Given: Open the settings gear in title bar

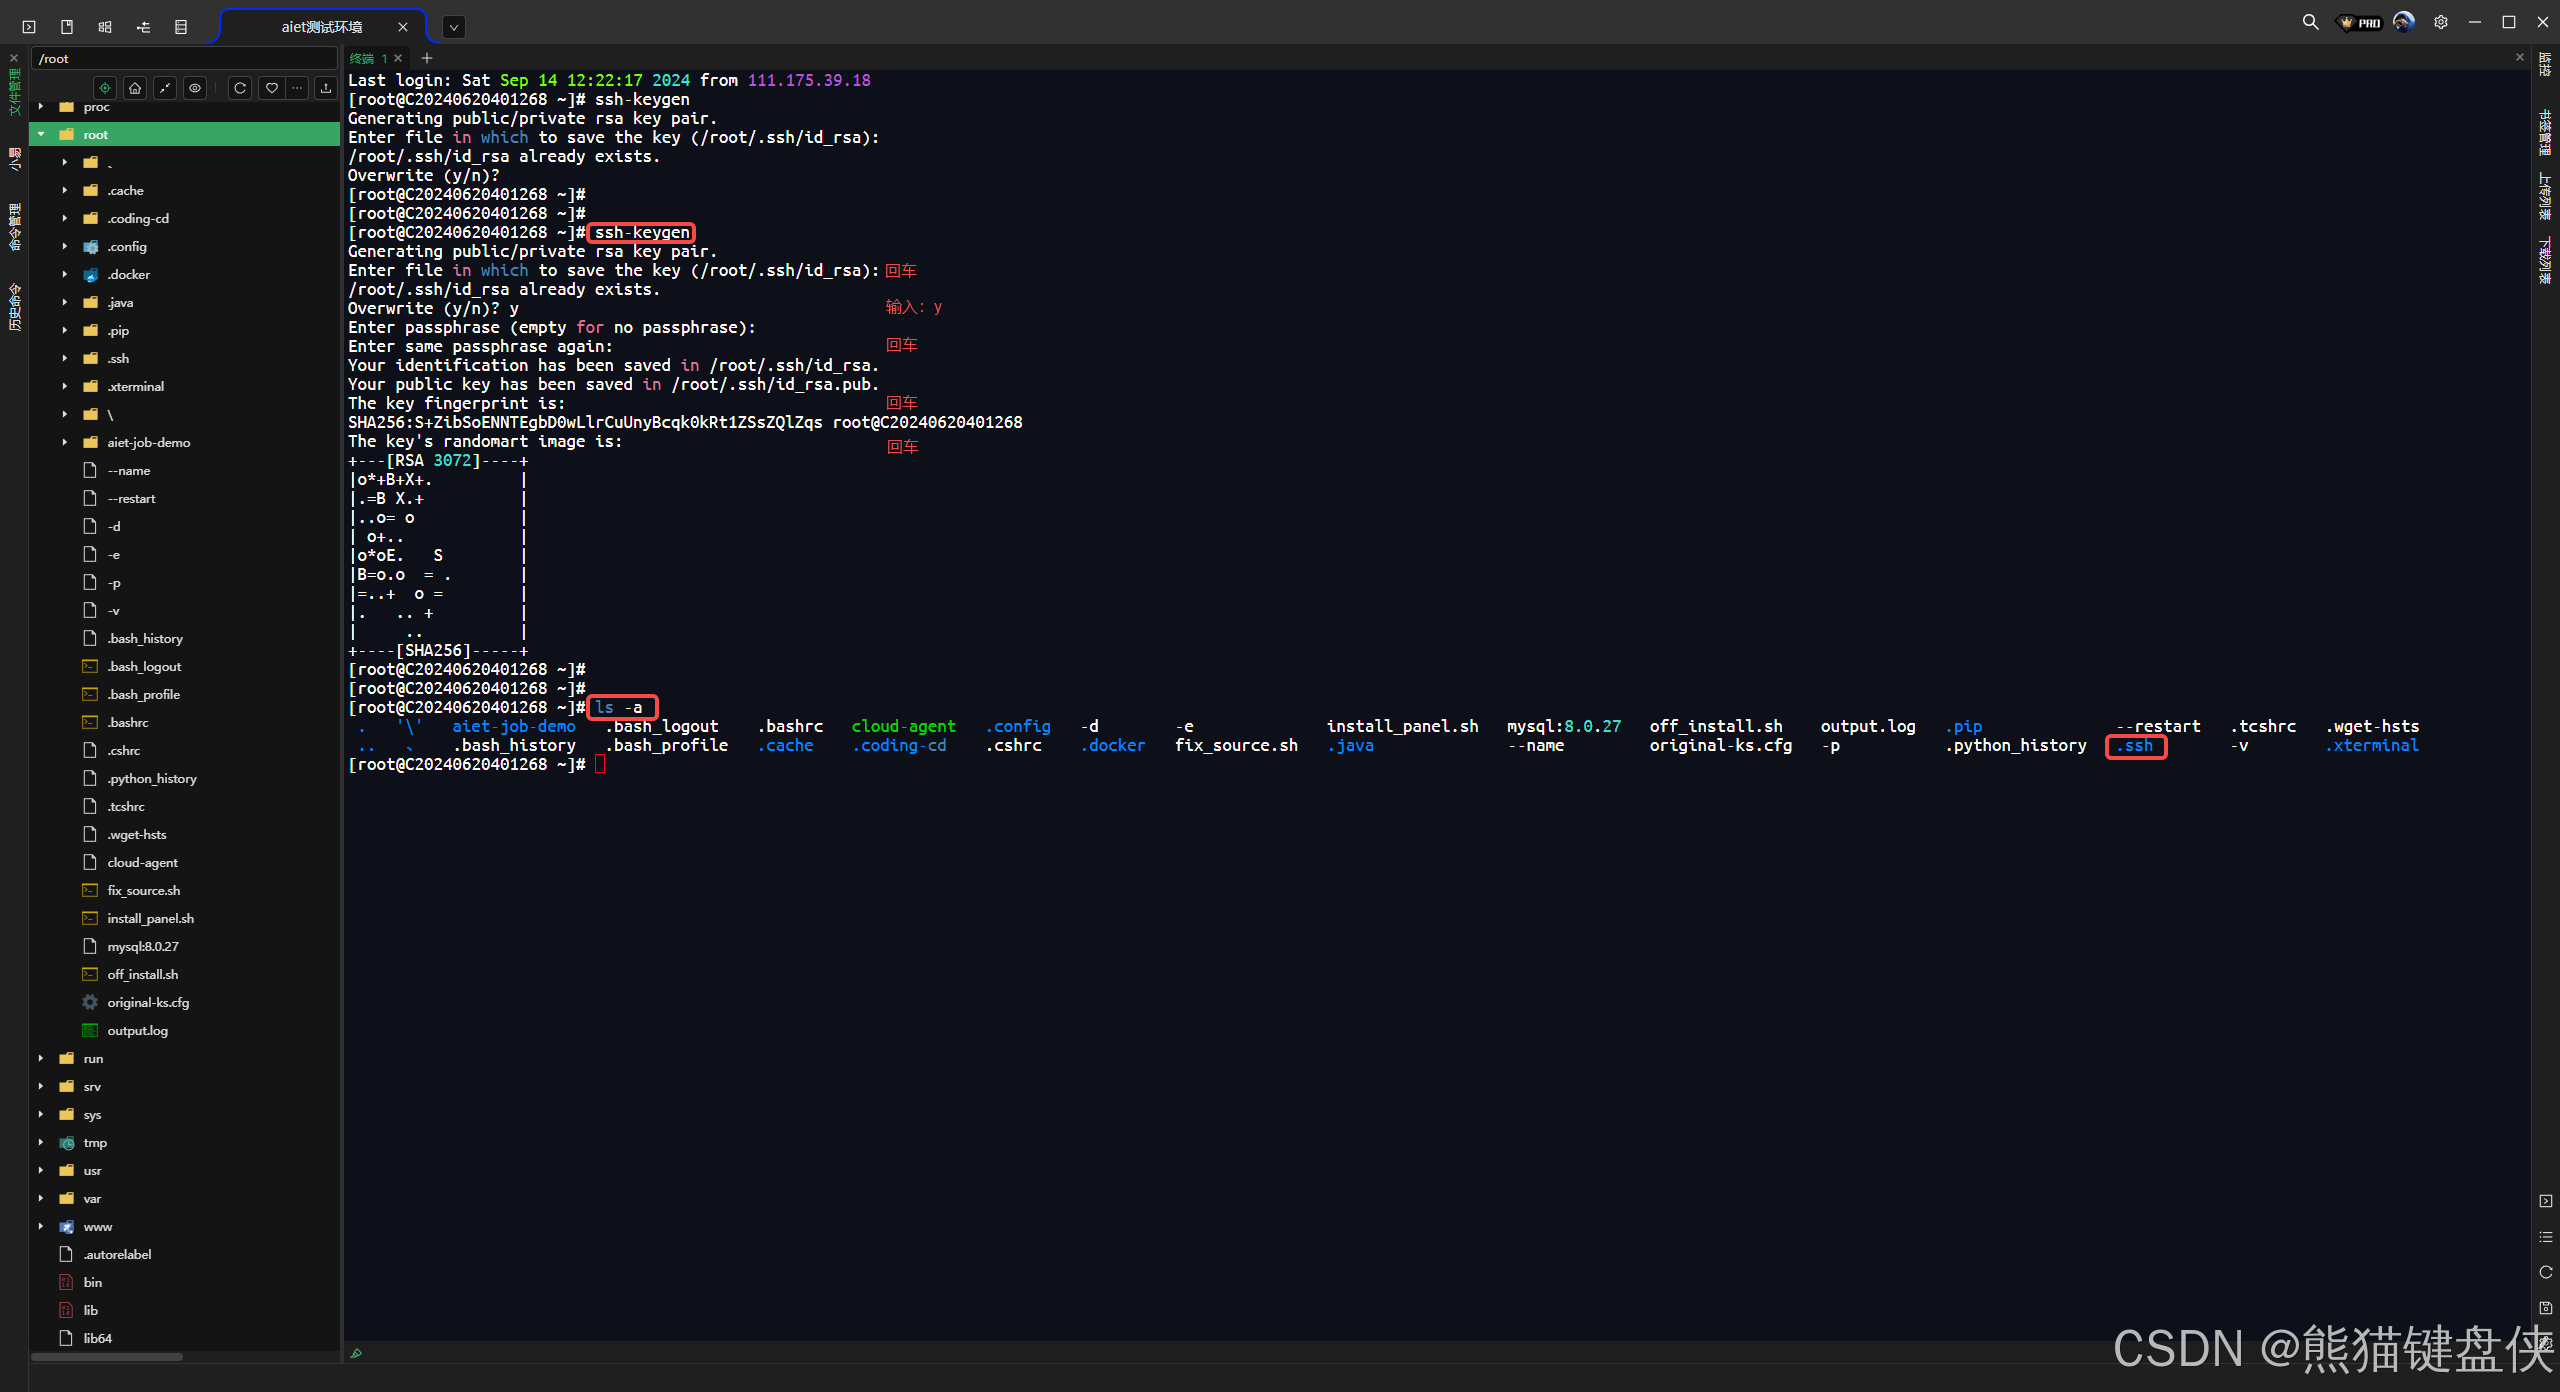Looking at the screenshot, I should [2441, 22].
